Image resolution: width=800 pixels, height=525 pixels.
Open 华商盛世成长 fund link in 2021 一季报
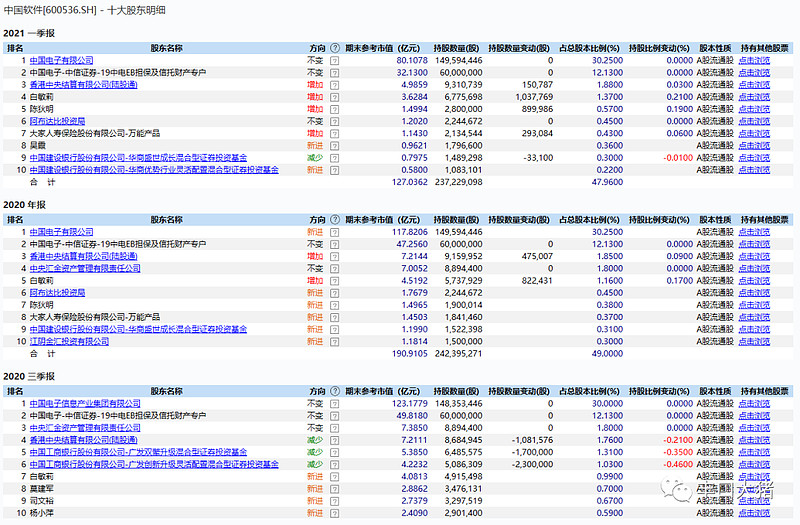[x=138, y=158]
